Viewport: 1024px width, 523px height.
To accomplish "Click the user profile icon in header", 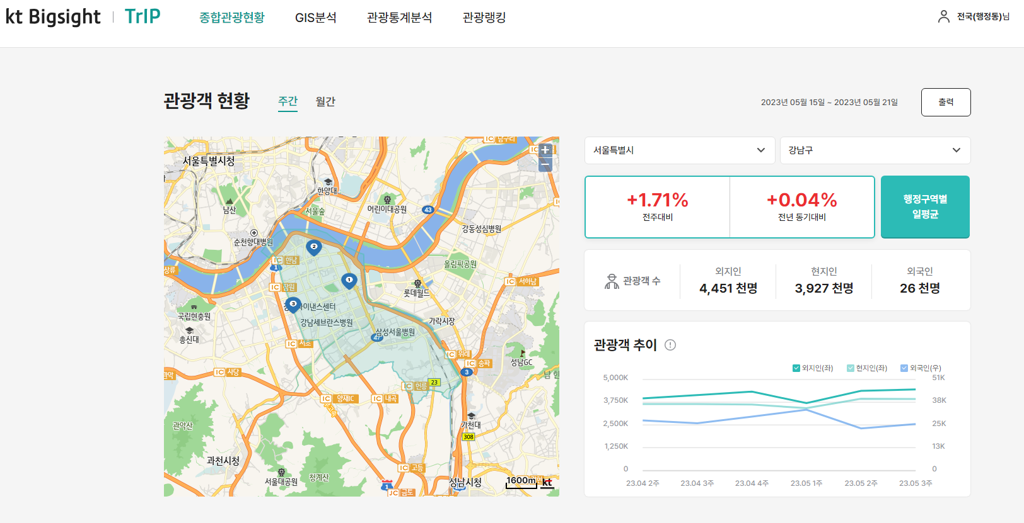I will click(x=943, y=17).
